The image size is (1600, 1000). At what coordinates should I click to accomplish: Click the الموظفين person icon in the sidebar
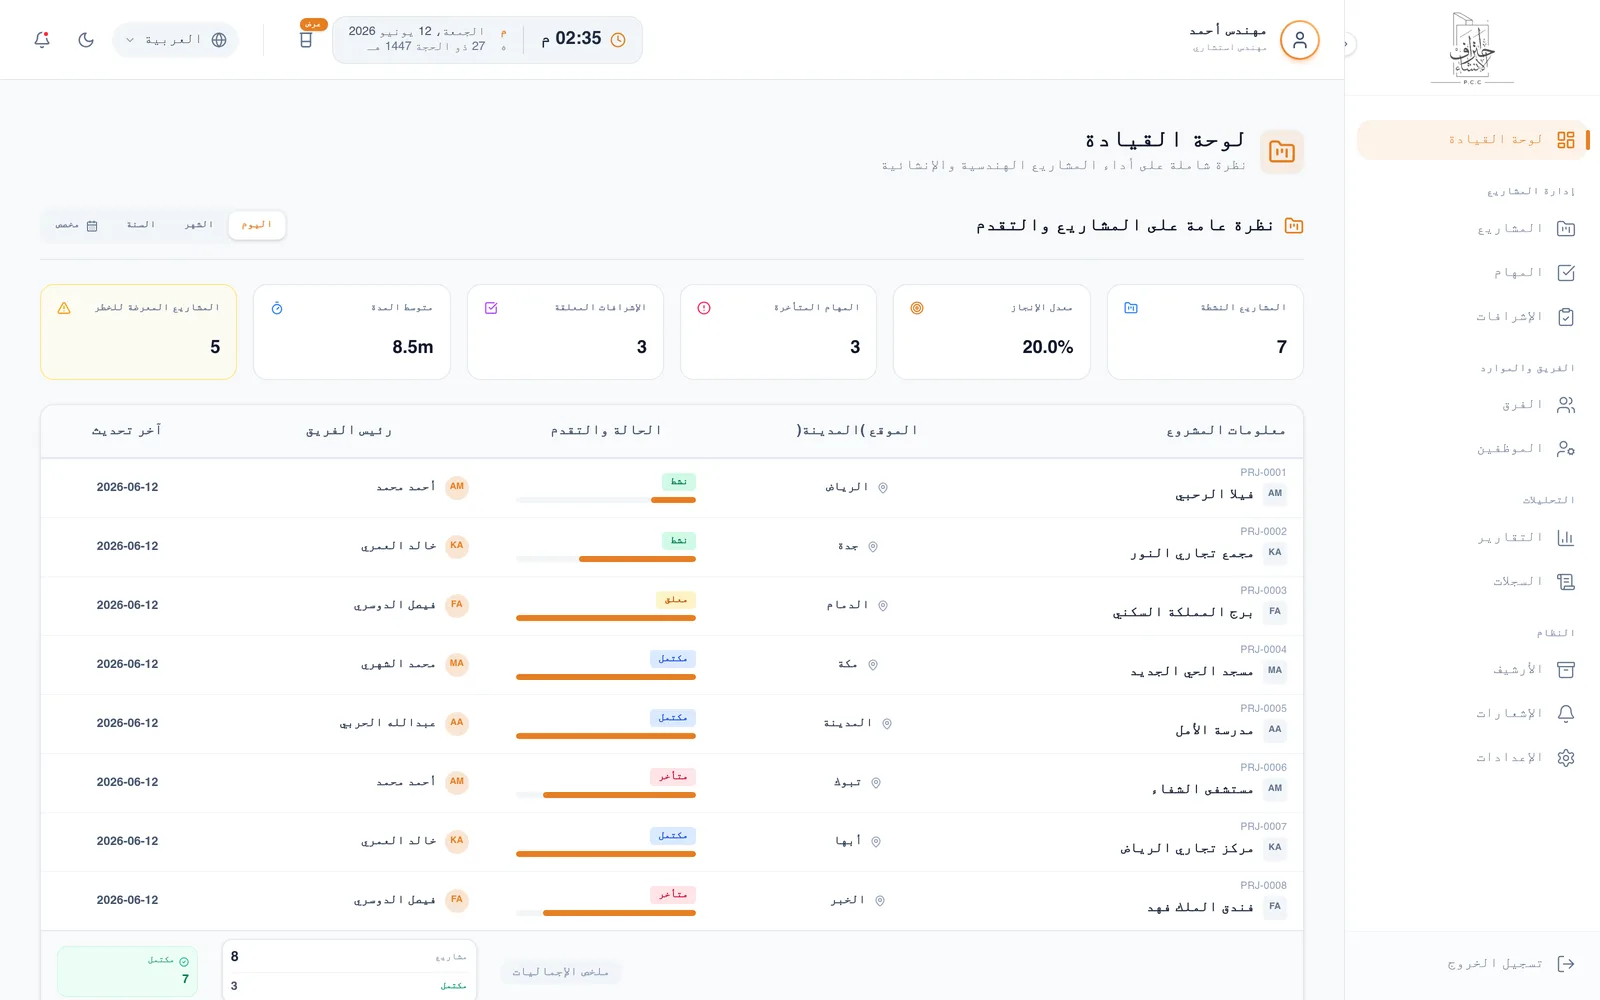click(1566, 449)
